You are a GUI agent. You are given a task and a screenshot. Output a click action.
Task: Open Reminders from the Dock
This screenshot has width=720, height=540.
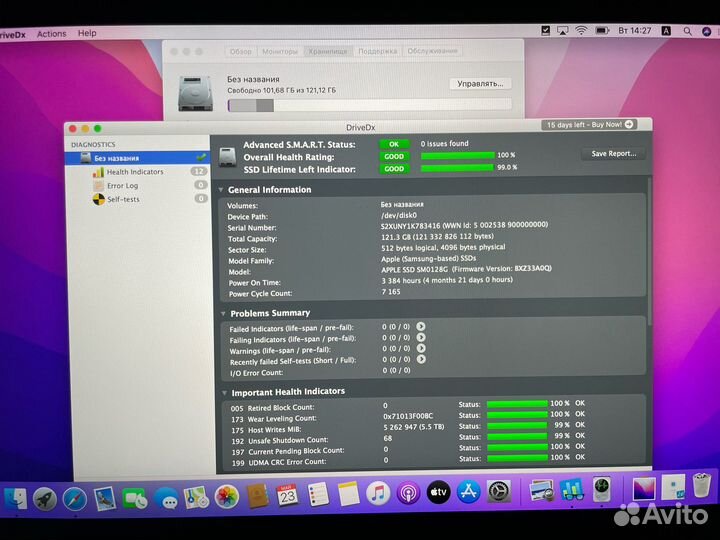pyautogui.click(x=317, y=495)
